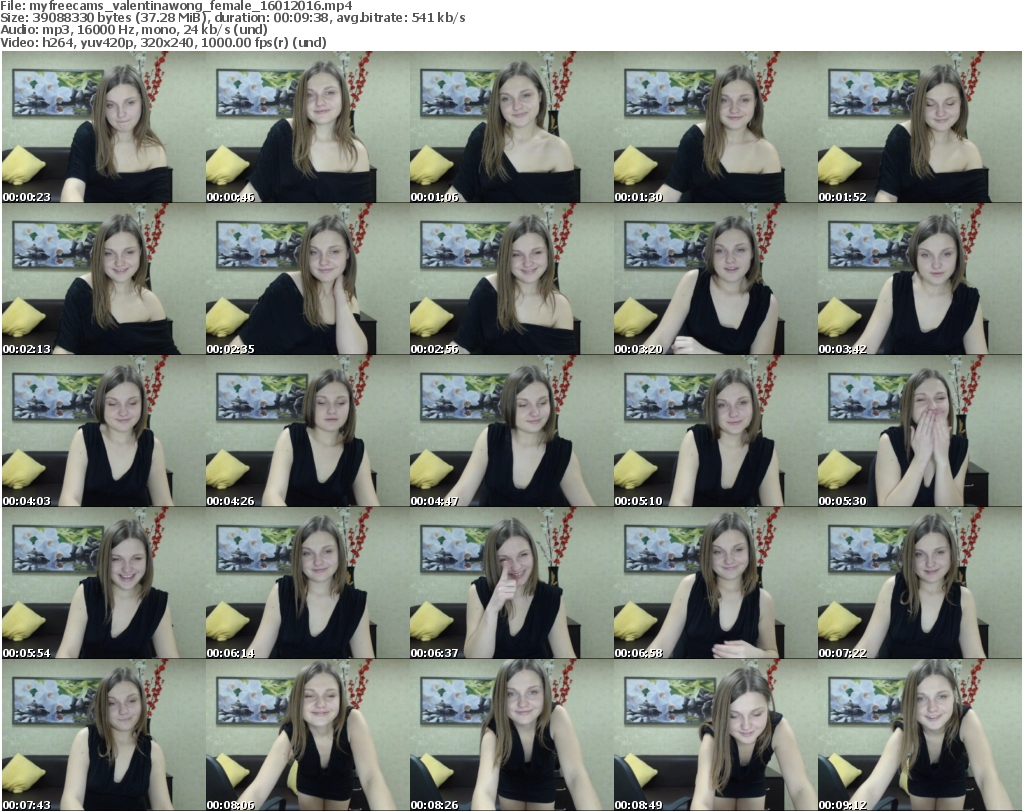Click the frame timestamped 00:05:54
Screen dimensions: 1024x811
coord(104,583)
